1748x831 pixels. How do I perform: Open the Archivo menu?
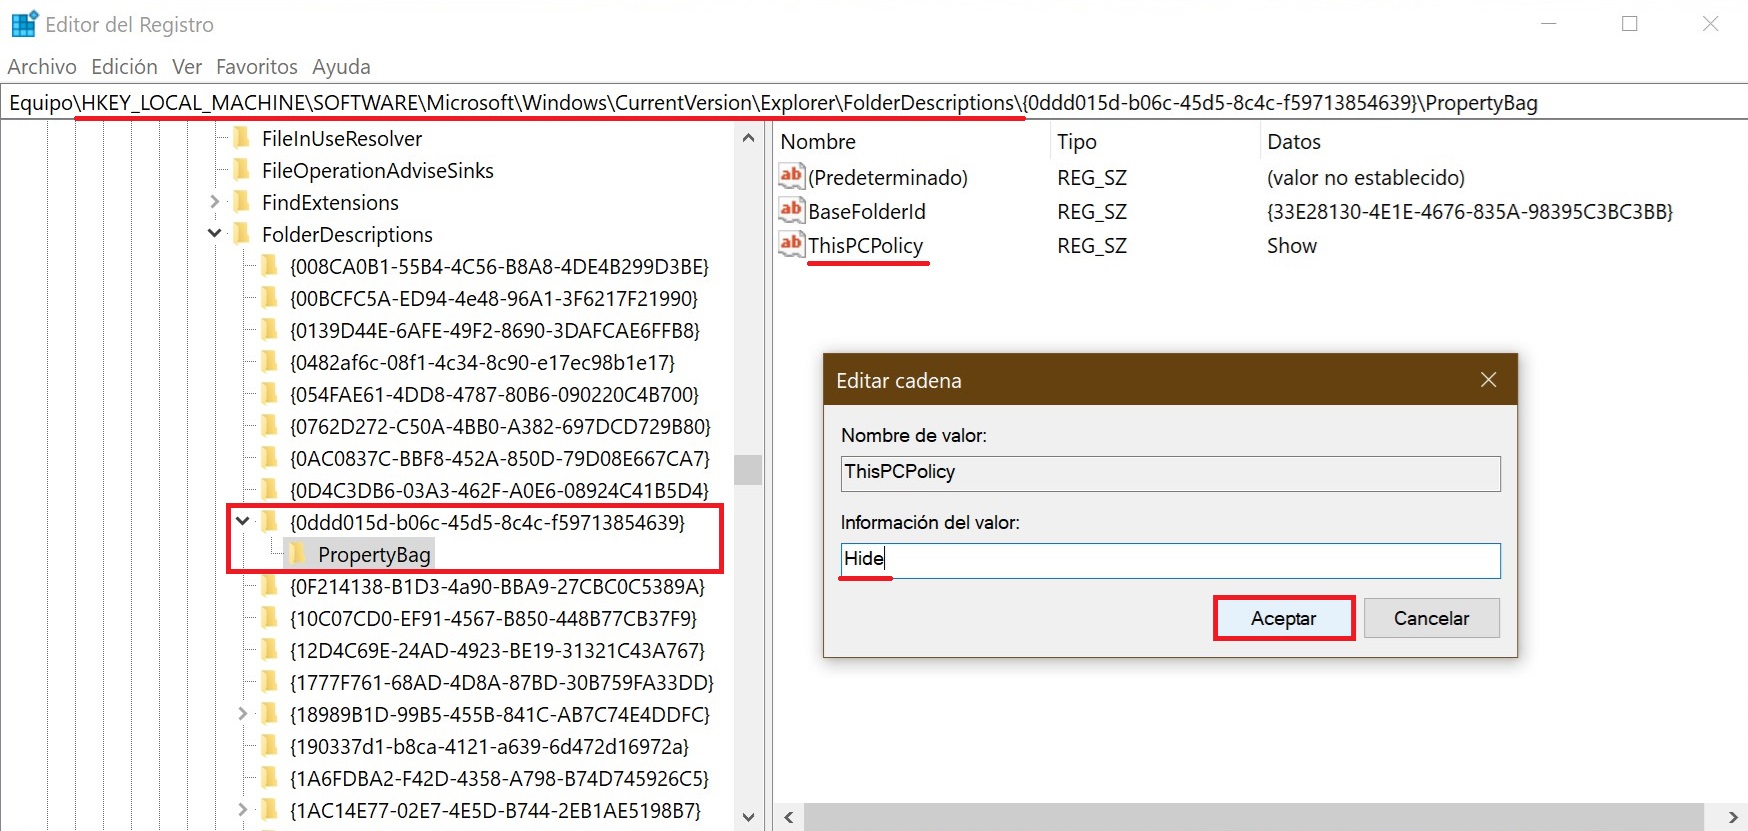pos(42,66)
